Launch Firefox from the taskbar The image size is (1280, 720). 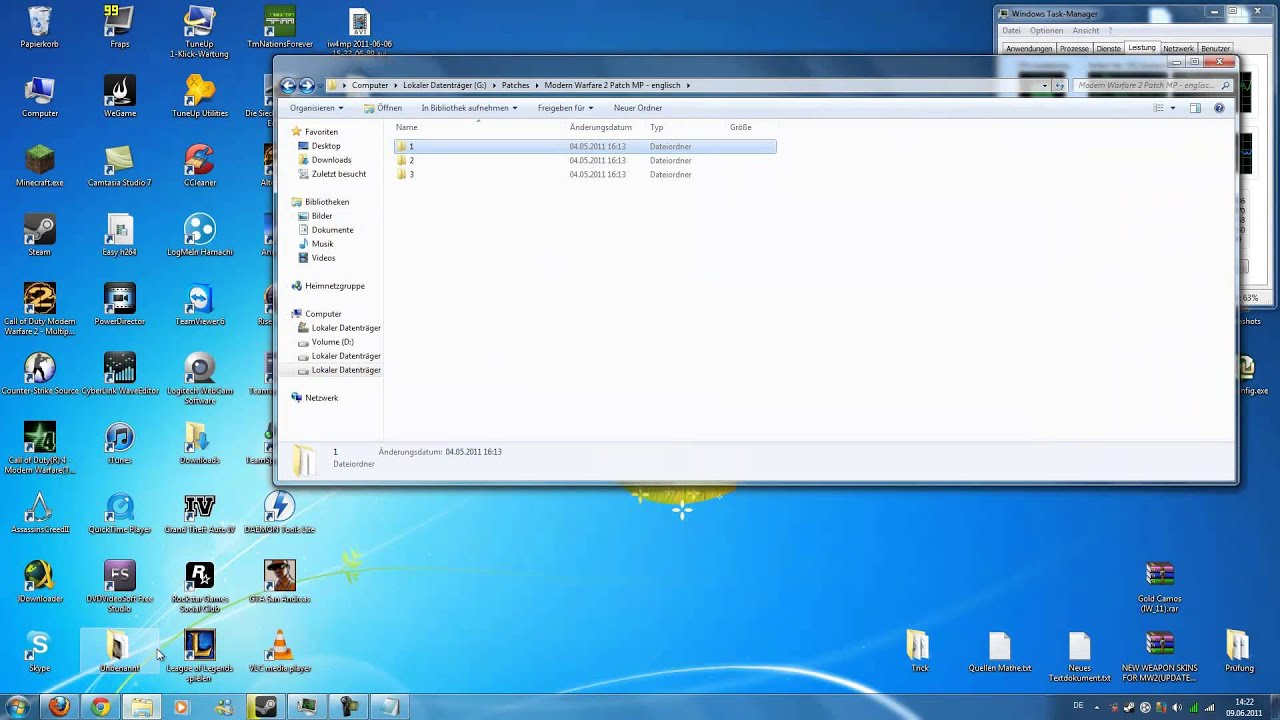pyautogui.click(x=59, y=707)
